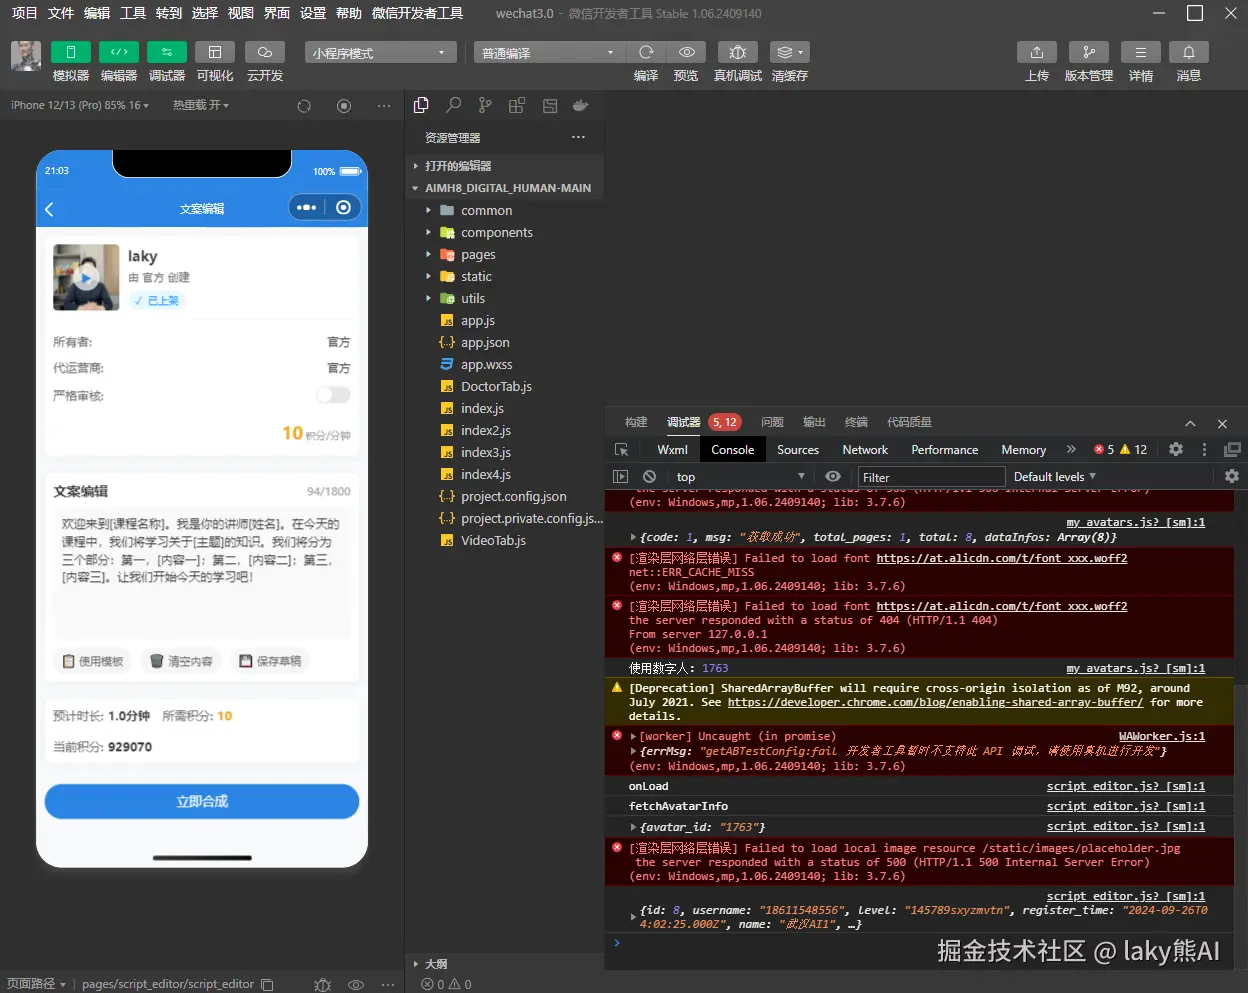The height and width of the screenshot is (993, 1248).
Task: Open the search icon in the editor sidebar
Action: tap(453, 105)
